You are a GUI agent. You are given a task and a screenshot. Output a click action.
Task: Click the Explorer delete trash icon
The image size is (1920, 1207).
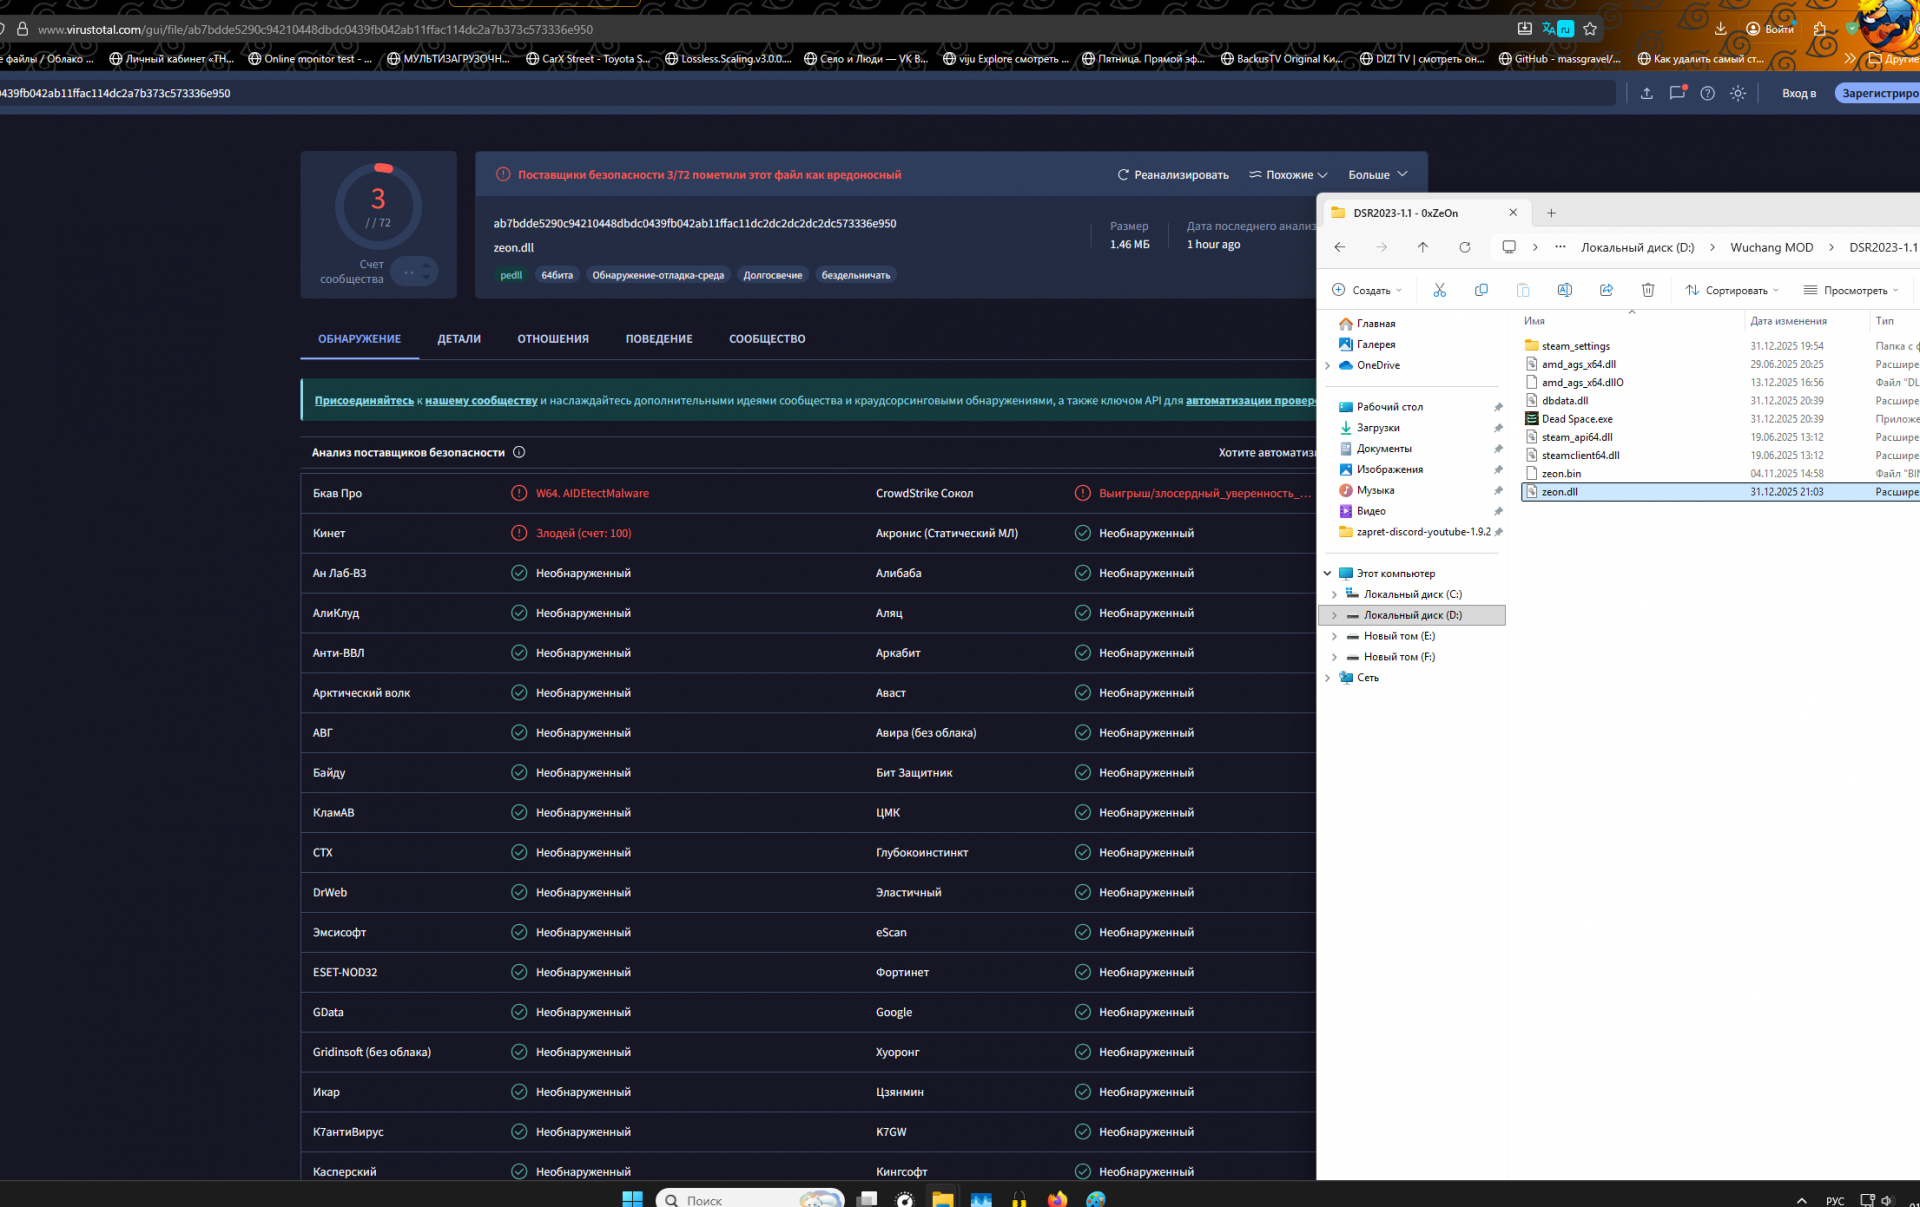click(x=1647, y=290)
